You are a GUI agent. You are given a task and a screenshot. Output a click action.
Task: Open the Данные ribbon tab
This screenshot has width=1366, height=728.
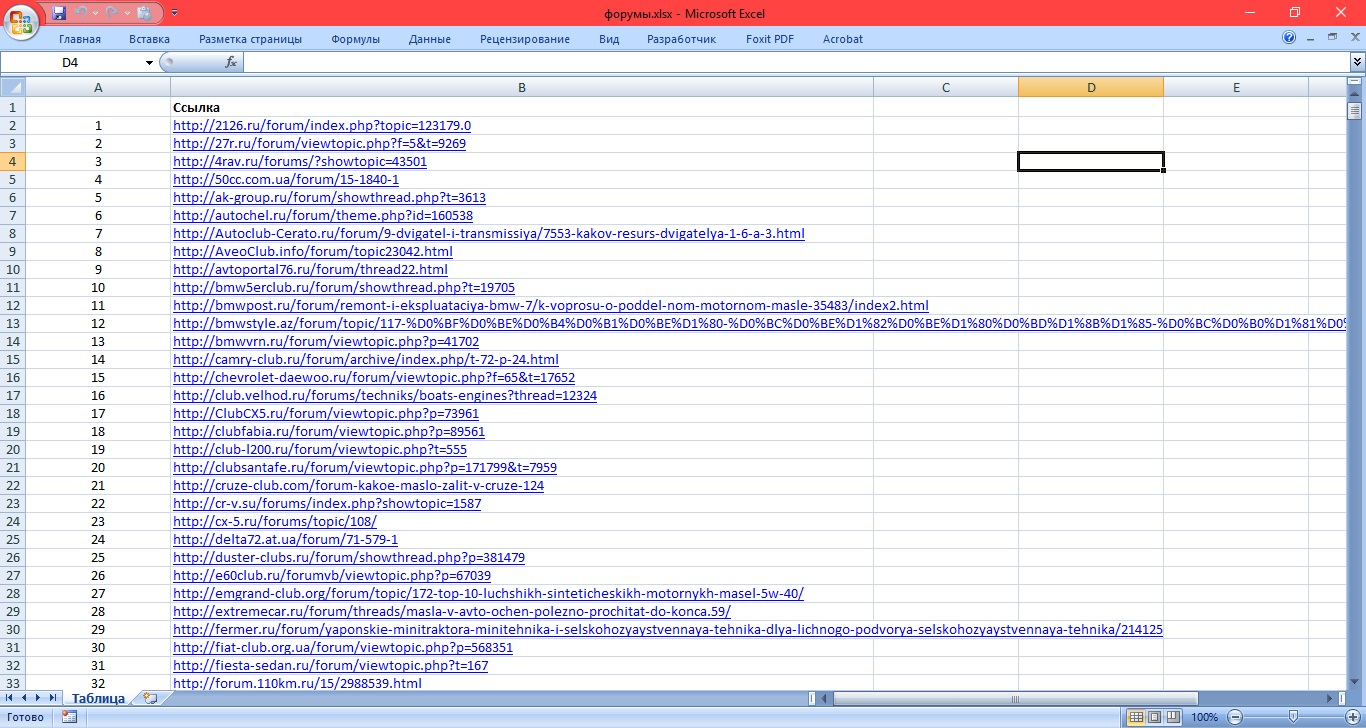coord(429,39)
